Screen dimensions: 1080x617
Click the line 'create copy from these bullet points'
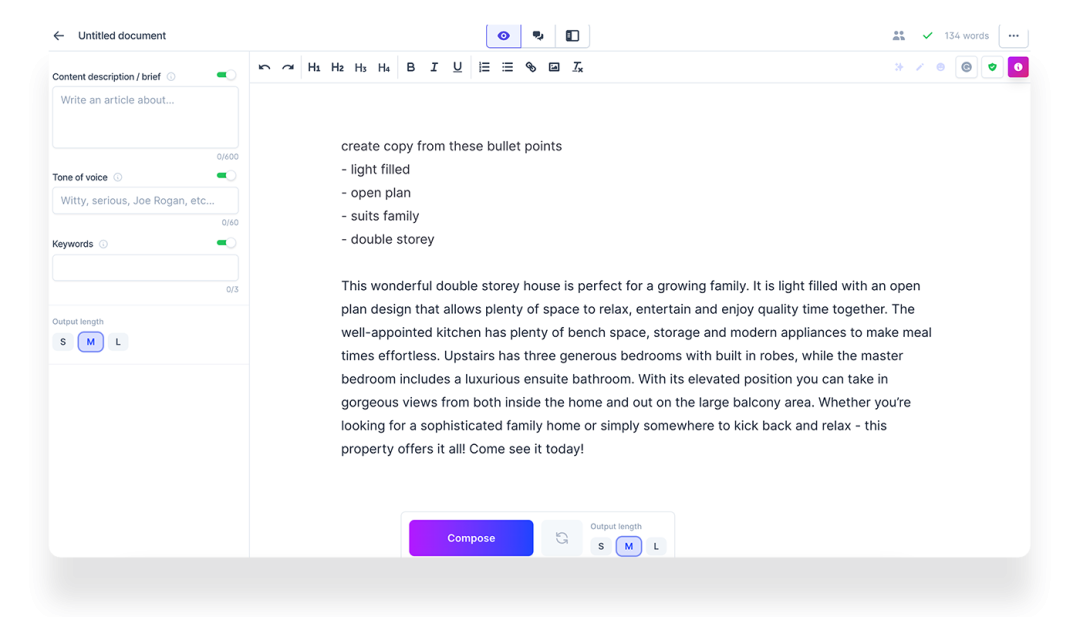pyautogui.click(x=451, y=146)
